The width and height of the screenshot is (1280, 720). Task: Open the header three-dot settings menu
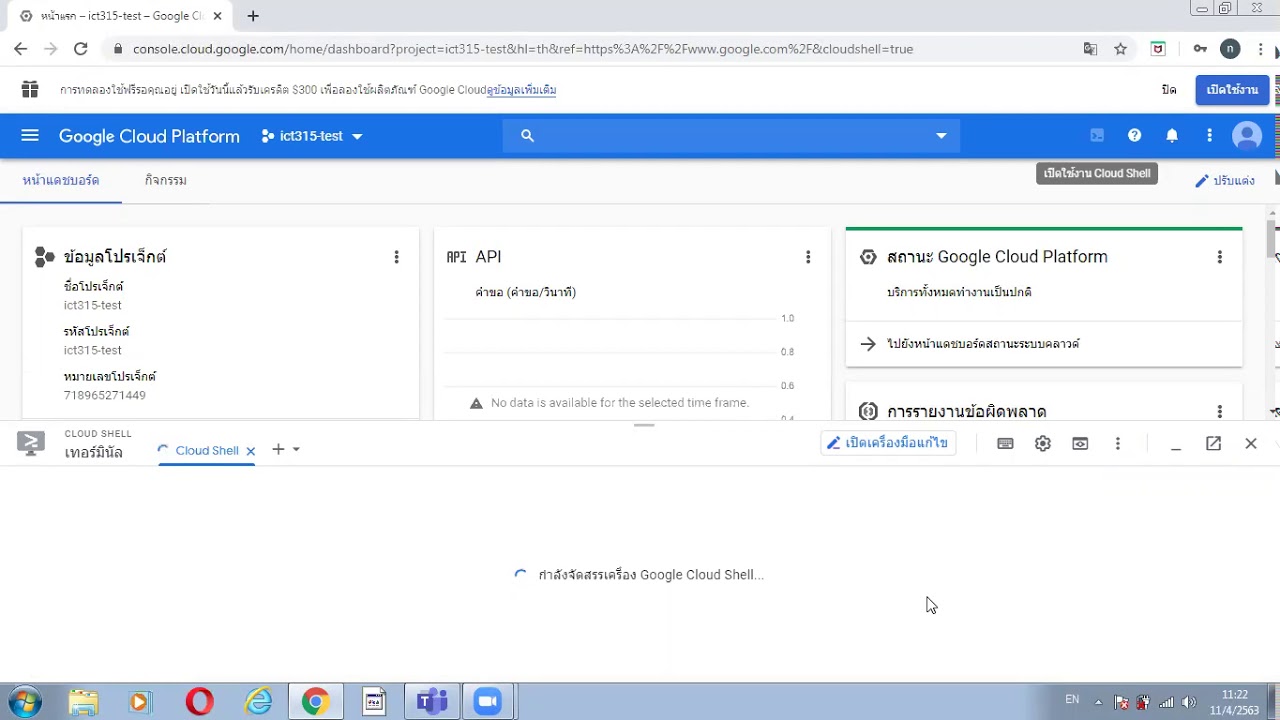coord(1209,136)
